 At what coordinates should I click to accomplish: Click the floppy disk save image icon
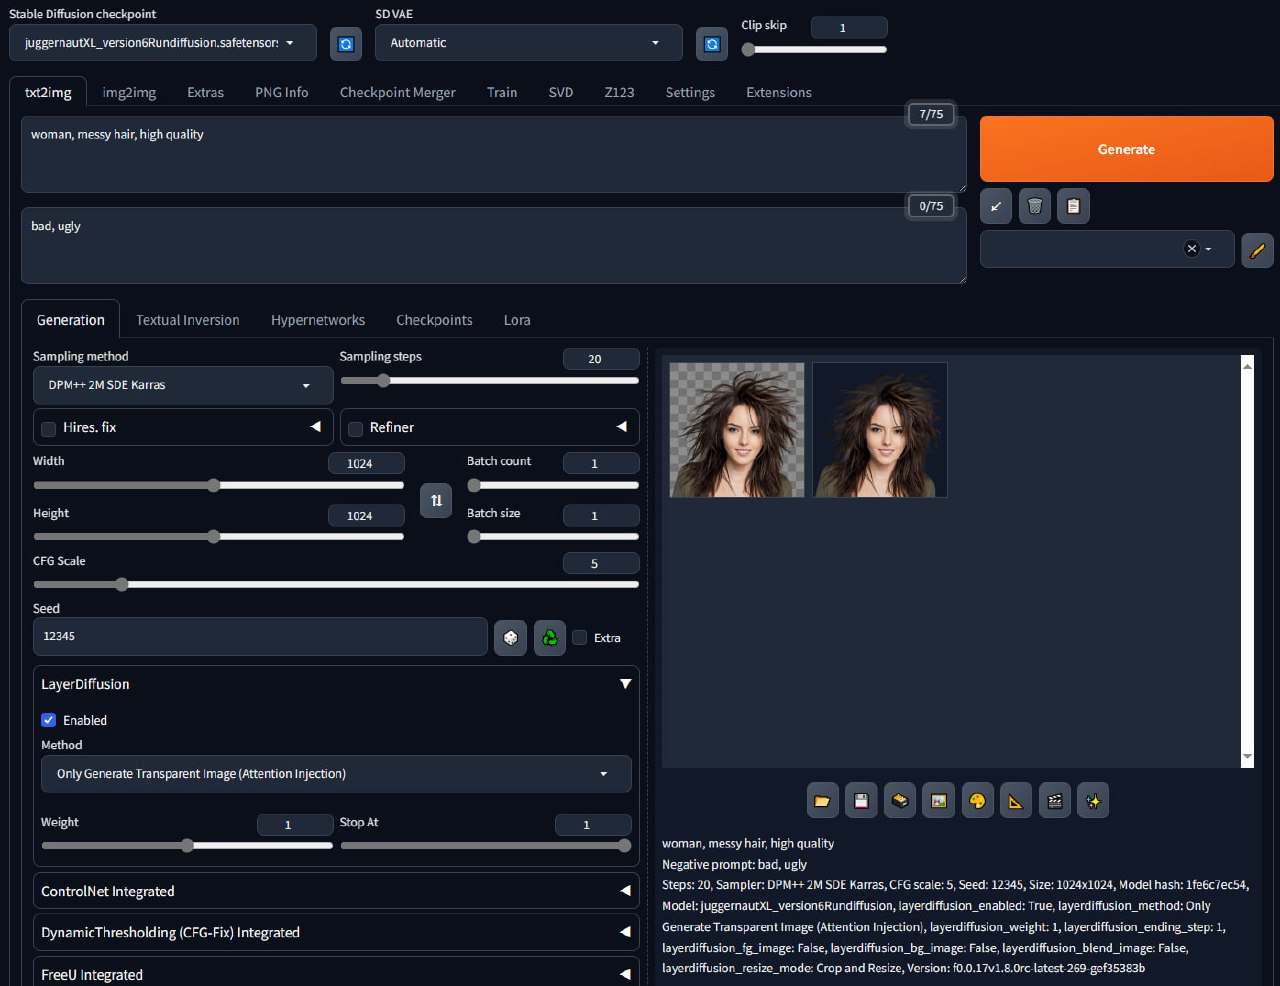coord(861,801)
